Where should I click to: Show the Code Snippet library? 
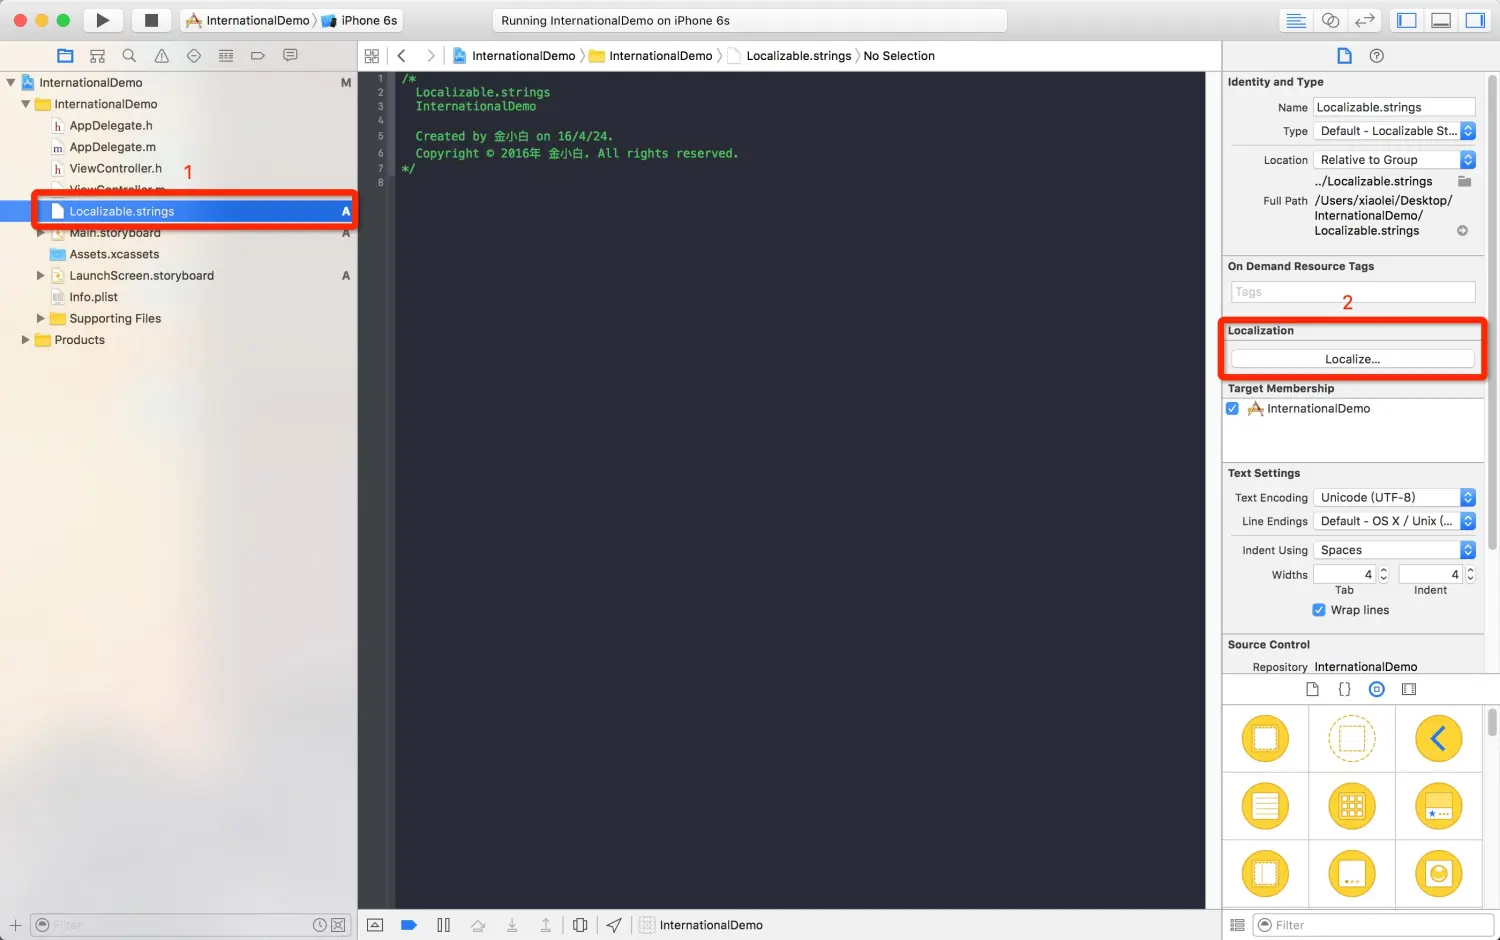point(1344,689)
